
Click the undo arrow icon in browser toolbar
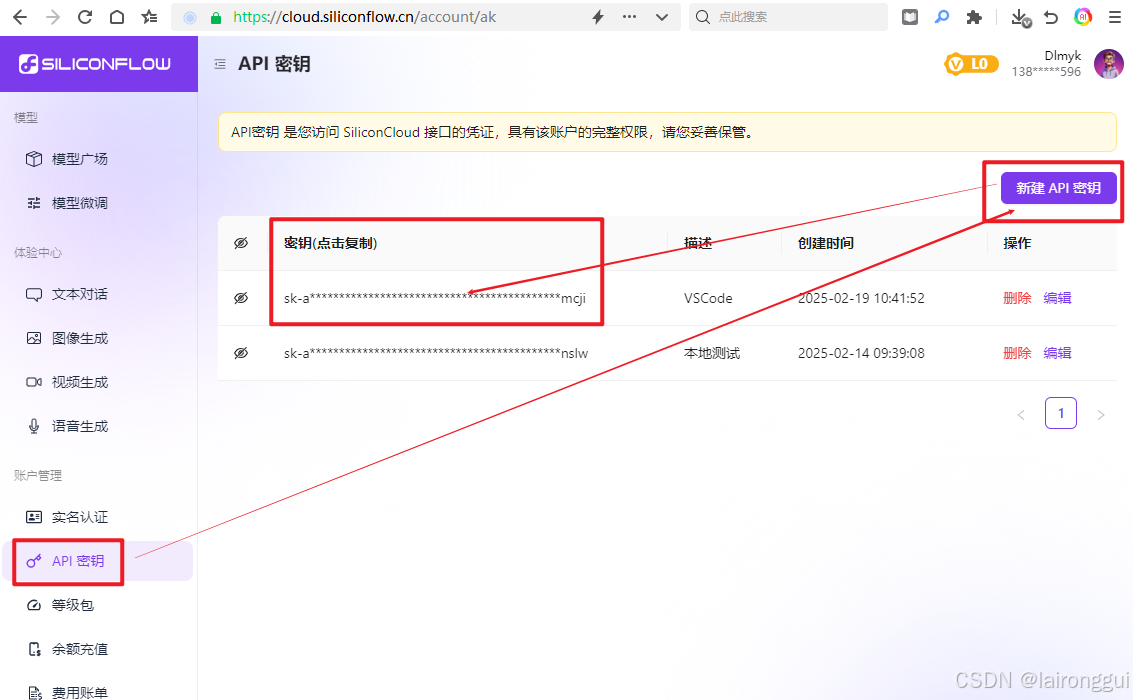[1051, 17]
